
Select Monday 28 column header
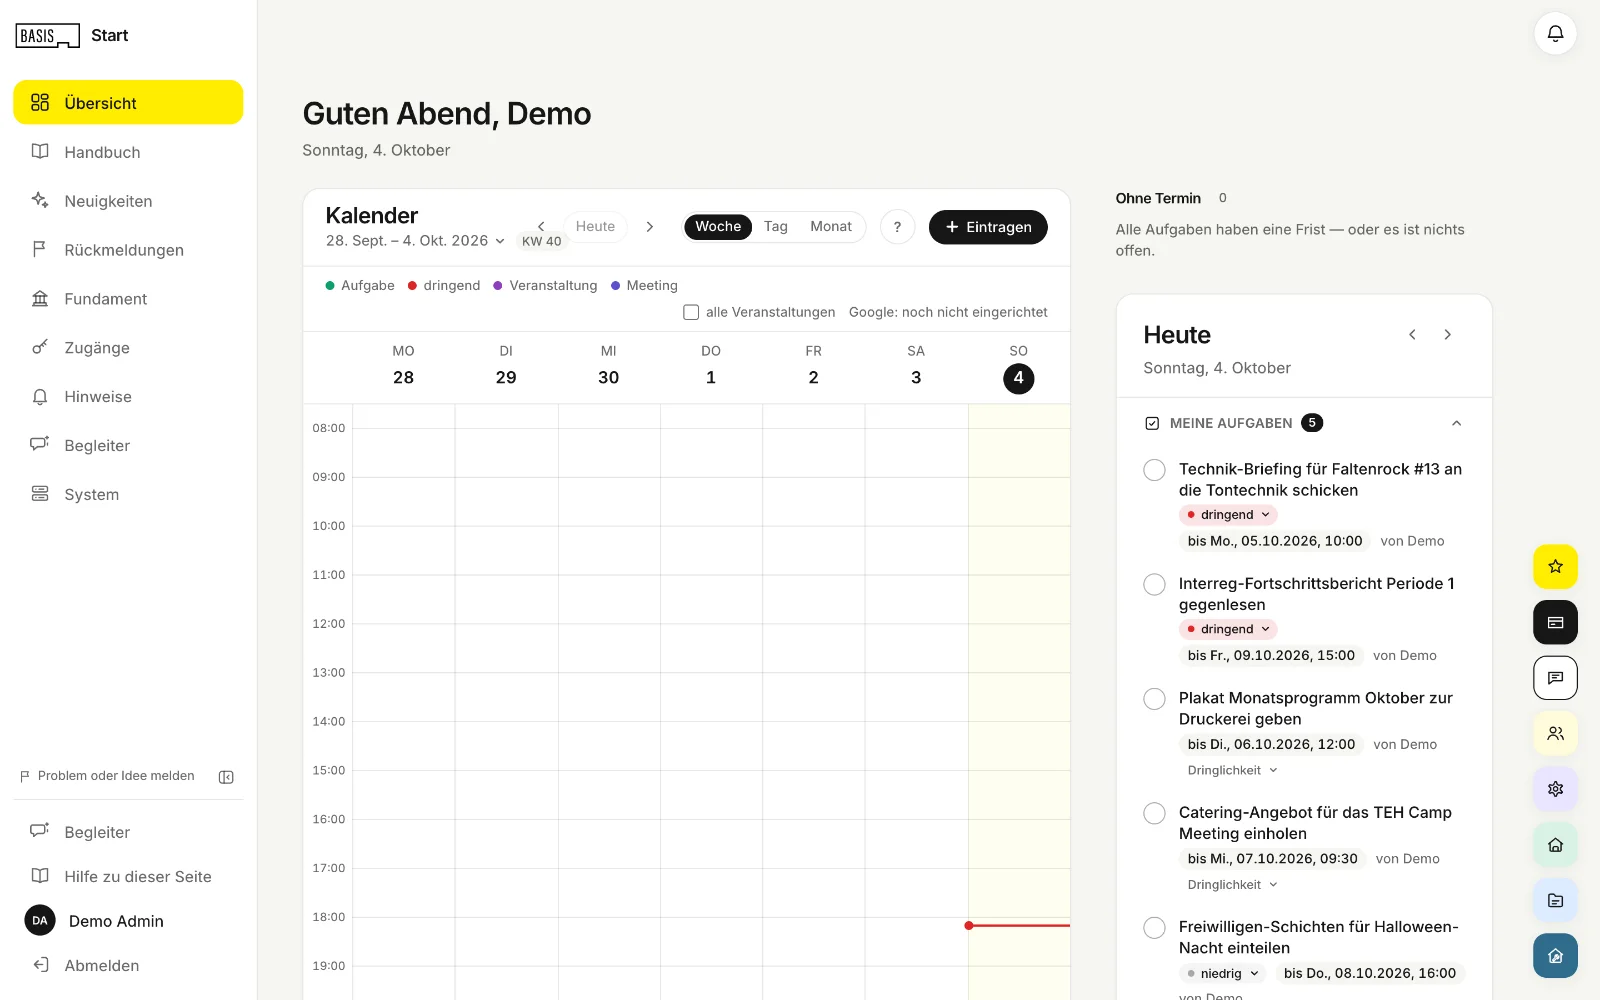(x=403, y=366)
